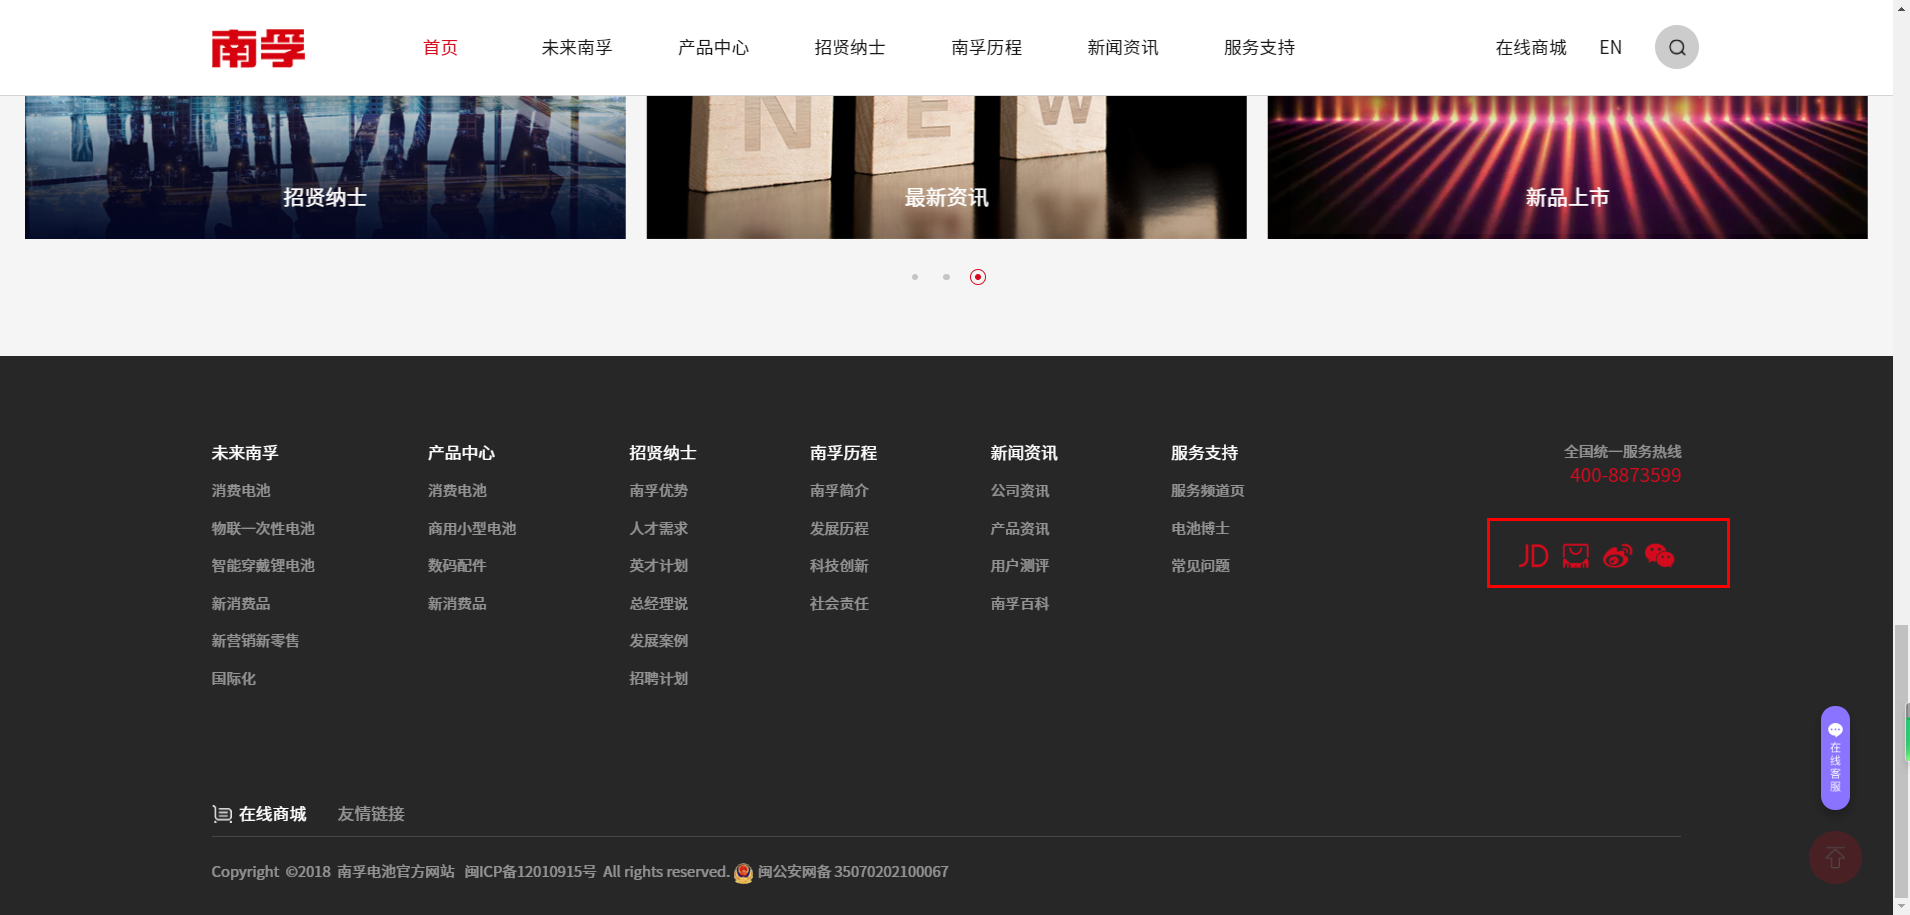Select the third carousel dot

[x=978, y=277]
